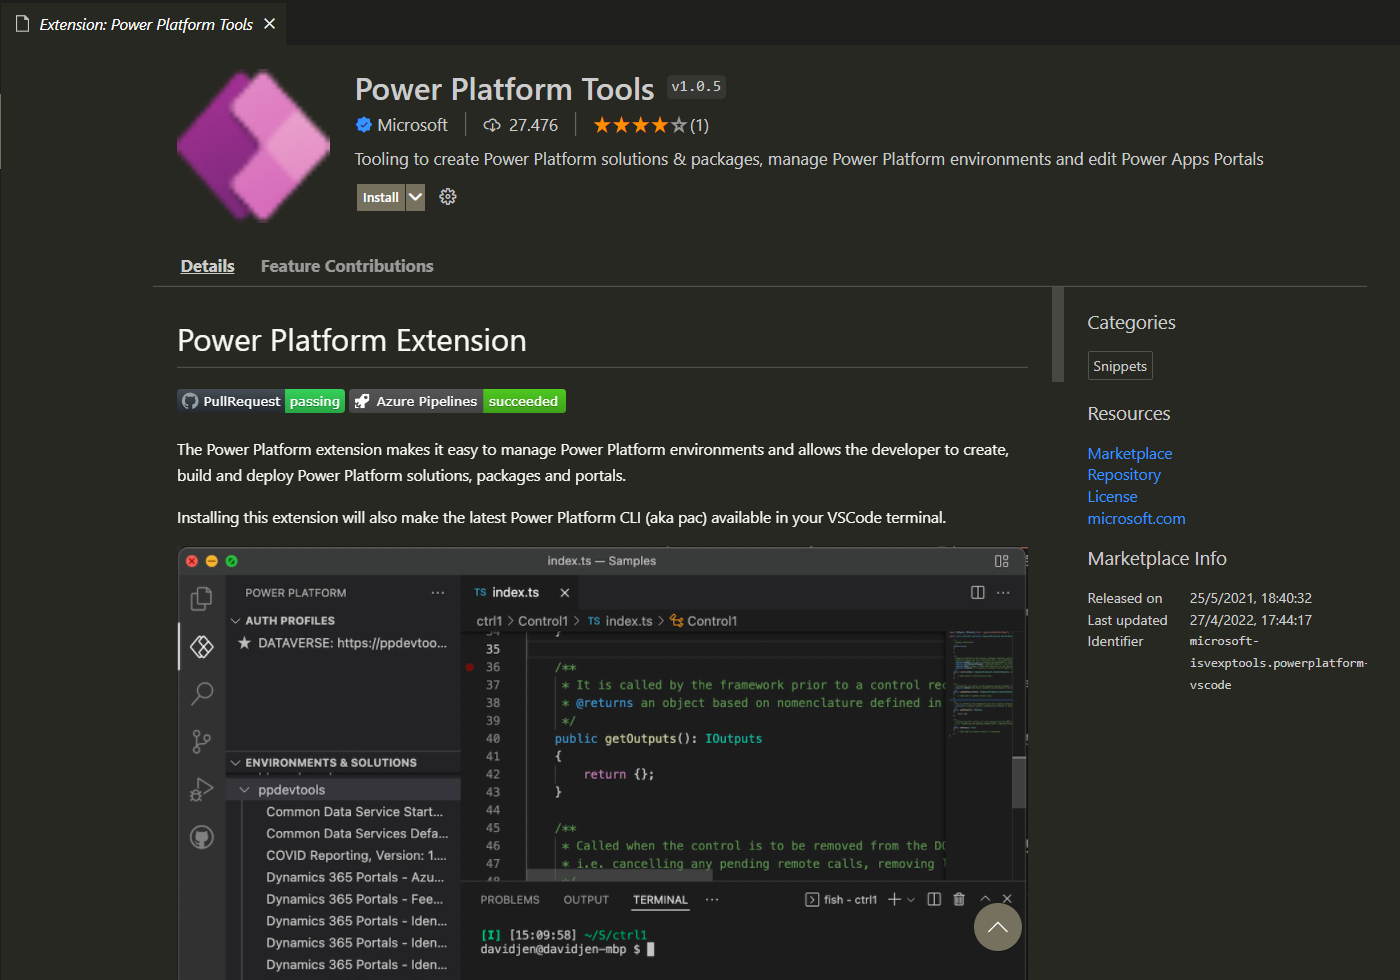Open the Marketplace resource link
The width and height of the screenshot is (1400, 980).
coord(1129,453)
